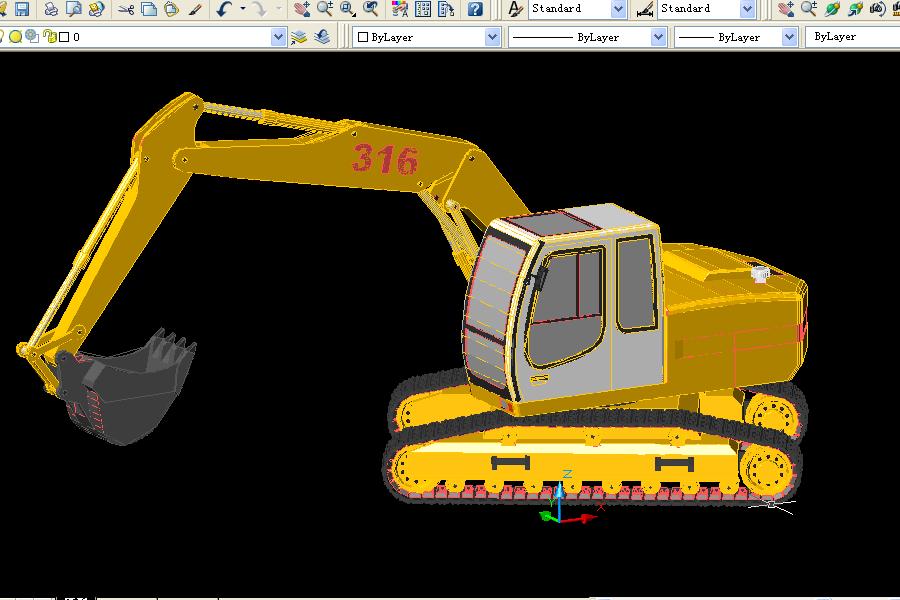Click the Help question mark icon
The height and width of the screenshot is (600, 900).
coord(475,9)
